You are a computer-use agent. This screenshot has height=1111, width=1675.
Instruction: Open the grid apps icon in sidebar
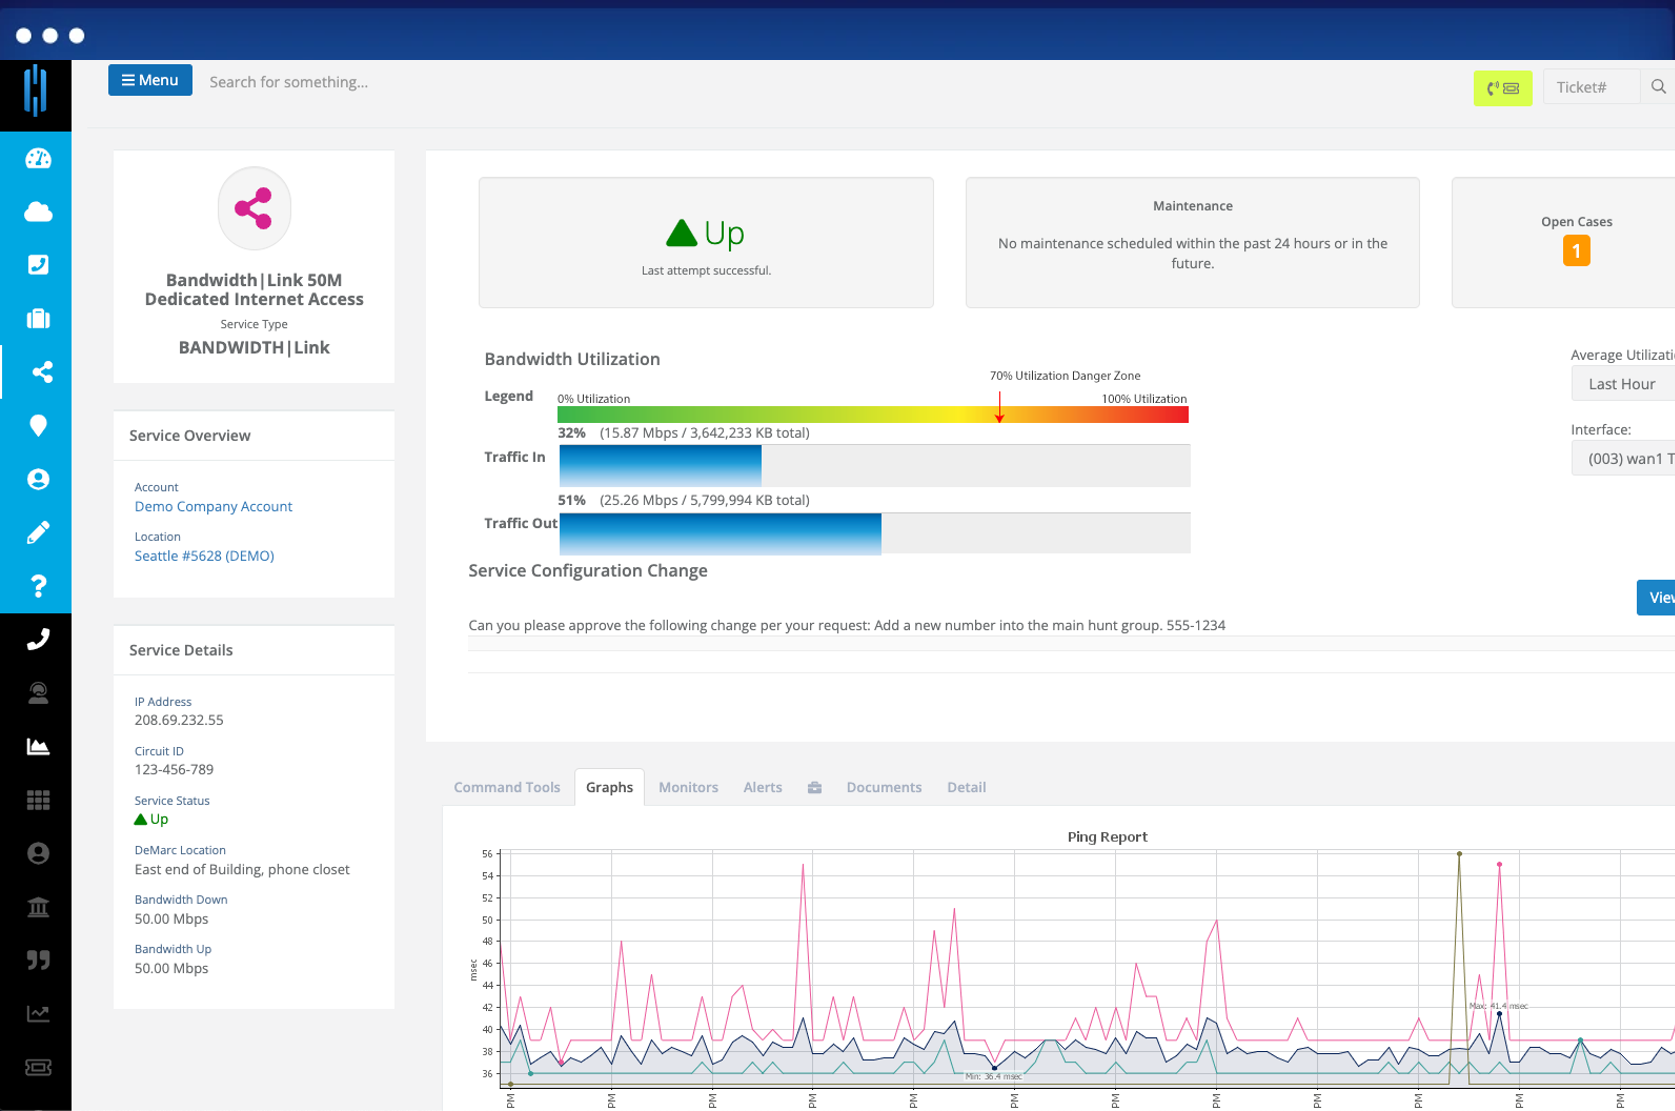[37, 800]
